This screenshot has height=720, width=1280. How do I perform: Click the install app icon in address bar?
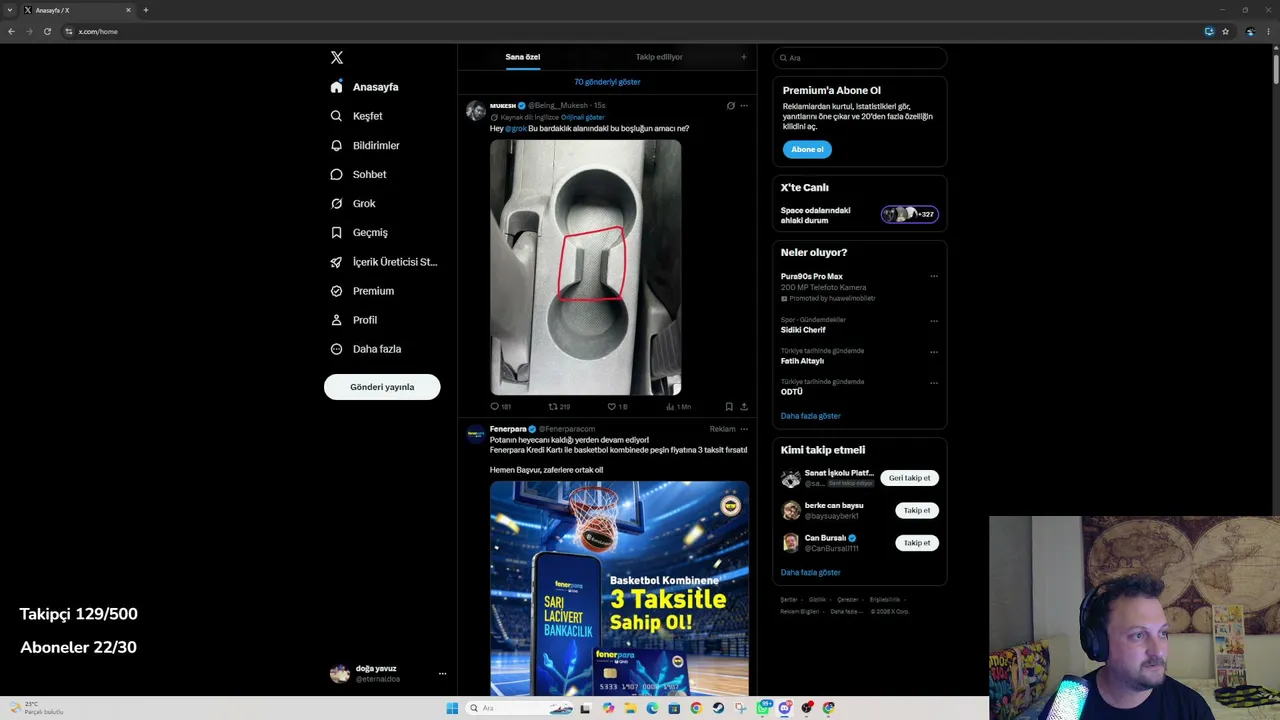click(1209, 31)
